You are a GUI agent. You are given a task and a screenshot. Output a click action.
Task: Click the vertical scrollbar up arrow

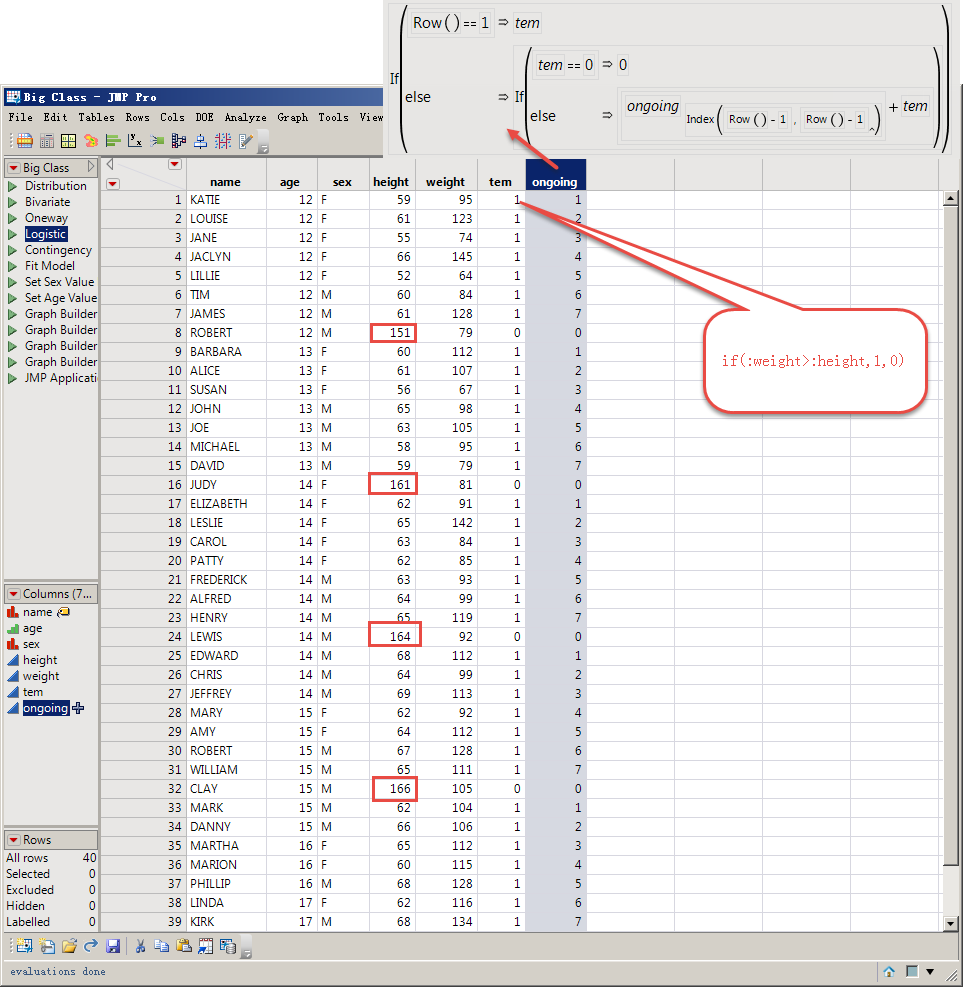tap(950, 199)
